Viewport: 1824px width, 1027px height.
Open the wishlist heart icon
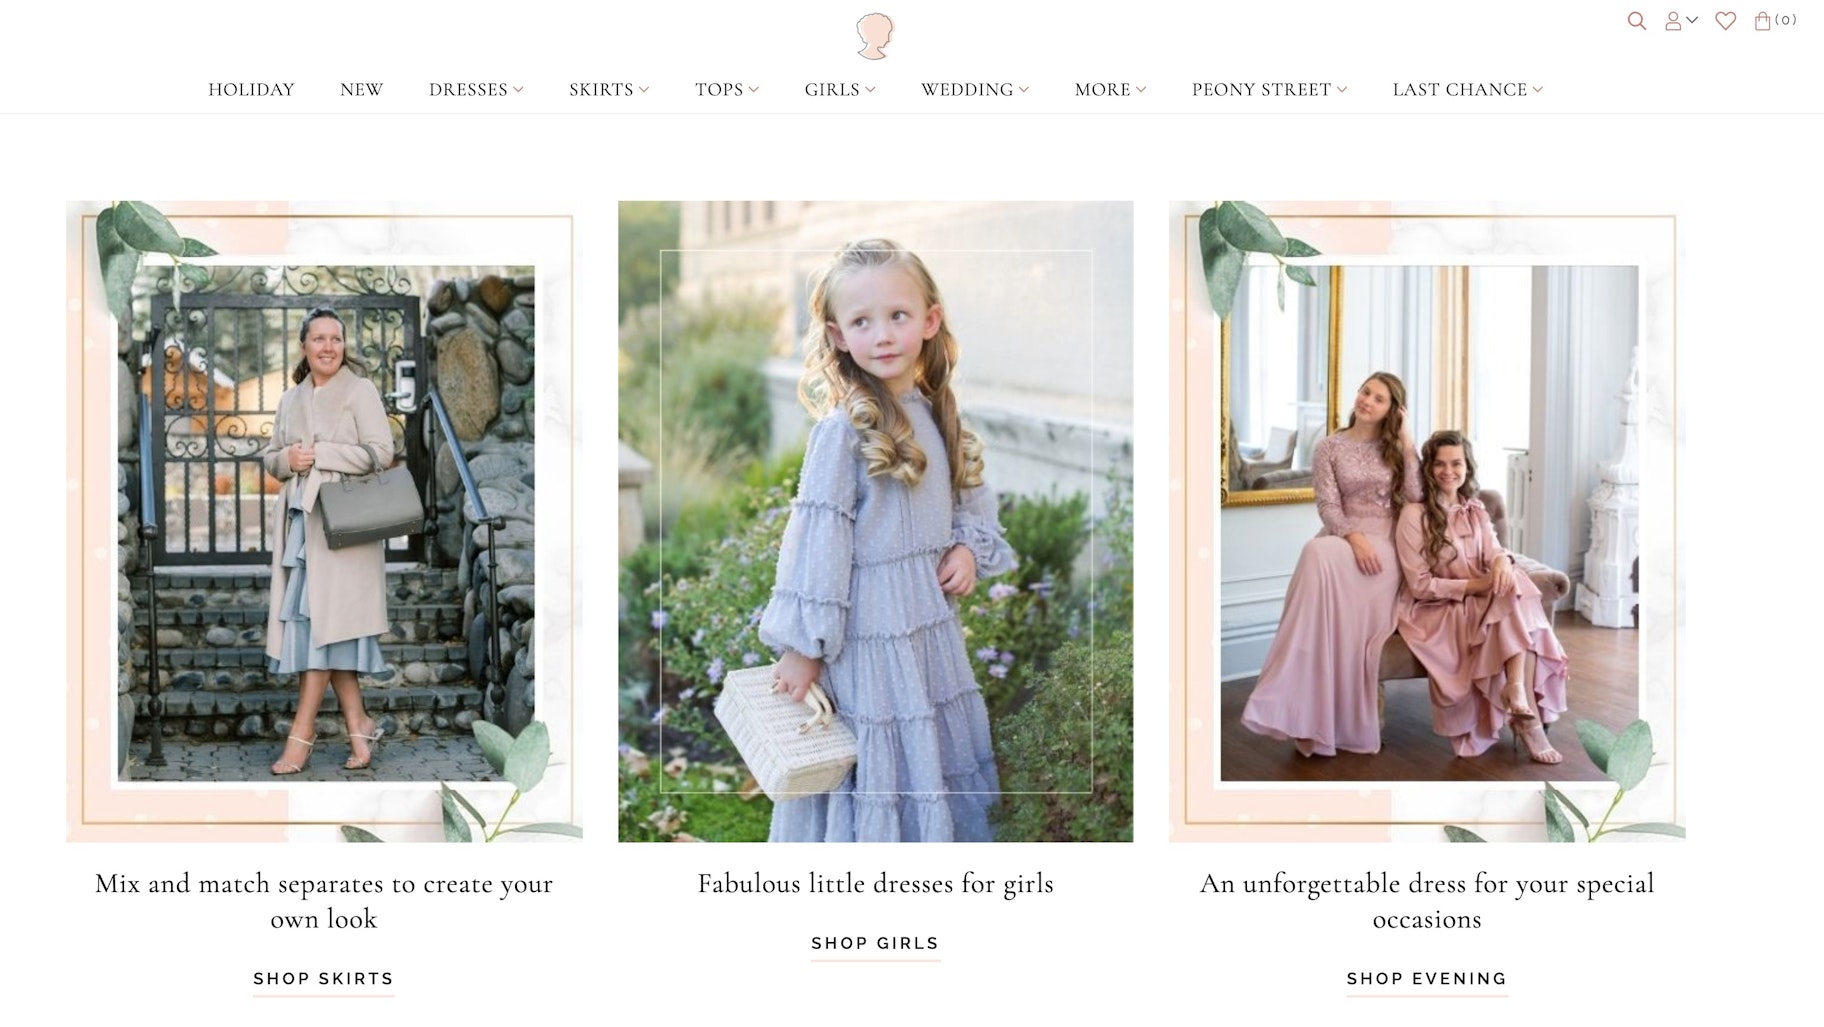[1725, 21]
